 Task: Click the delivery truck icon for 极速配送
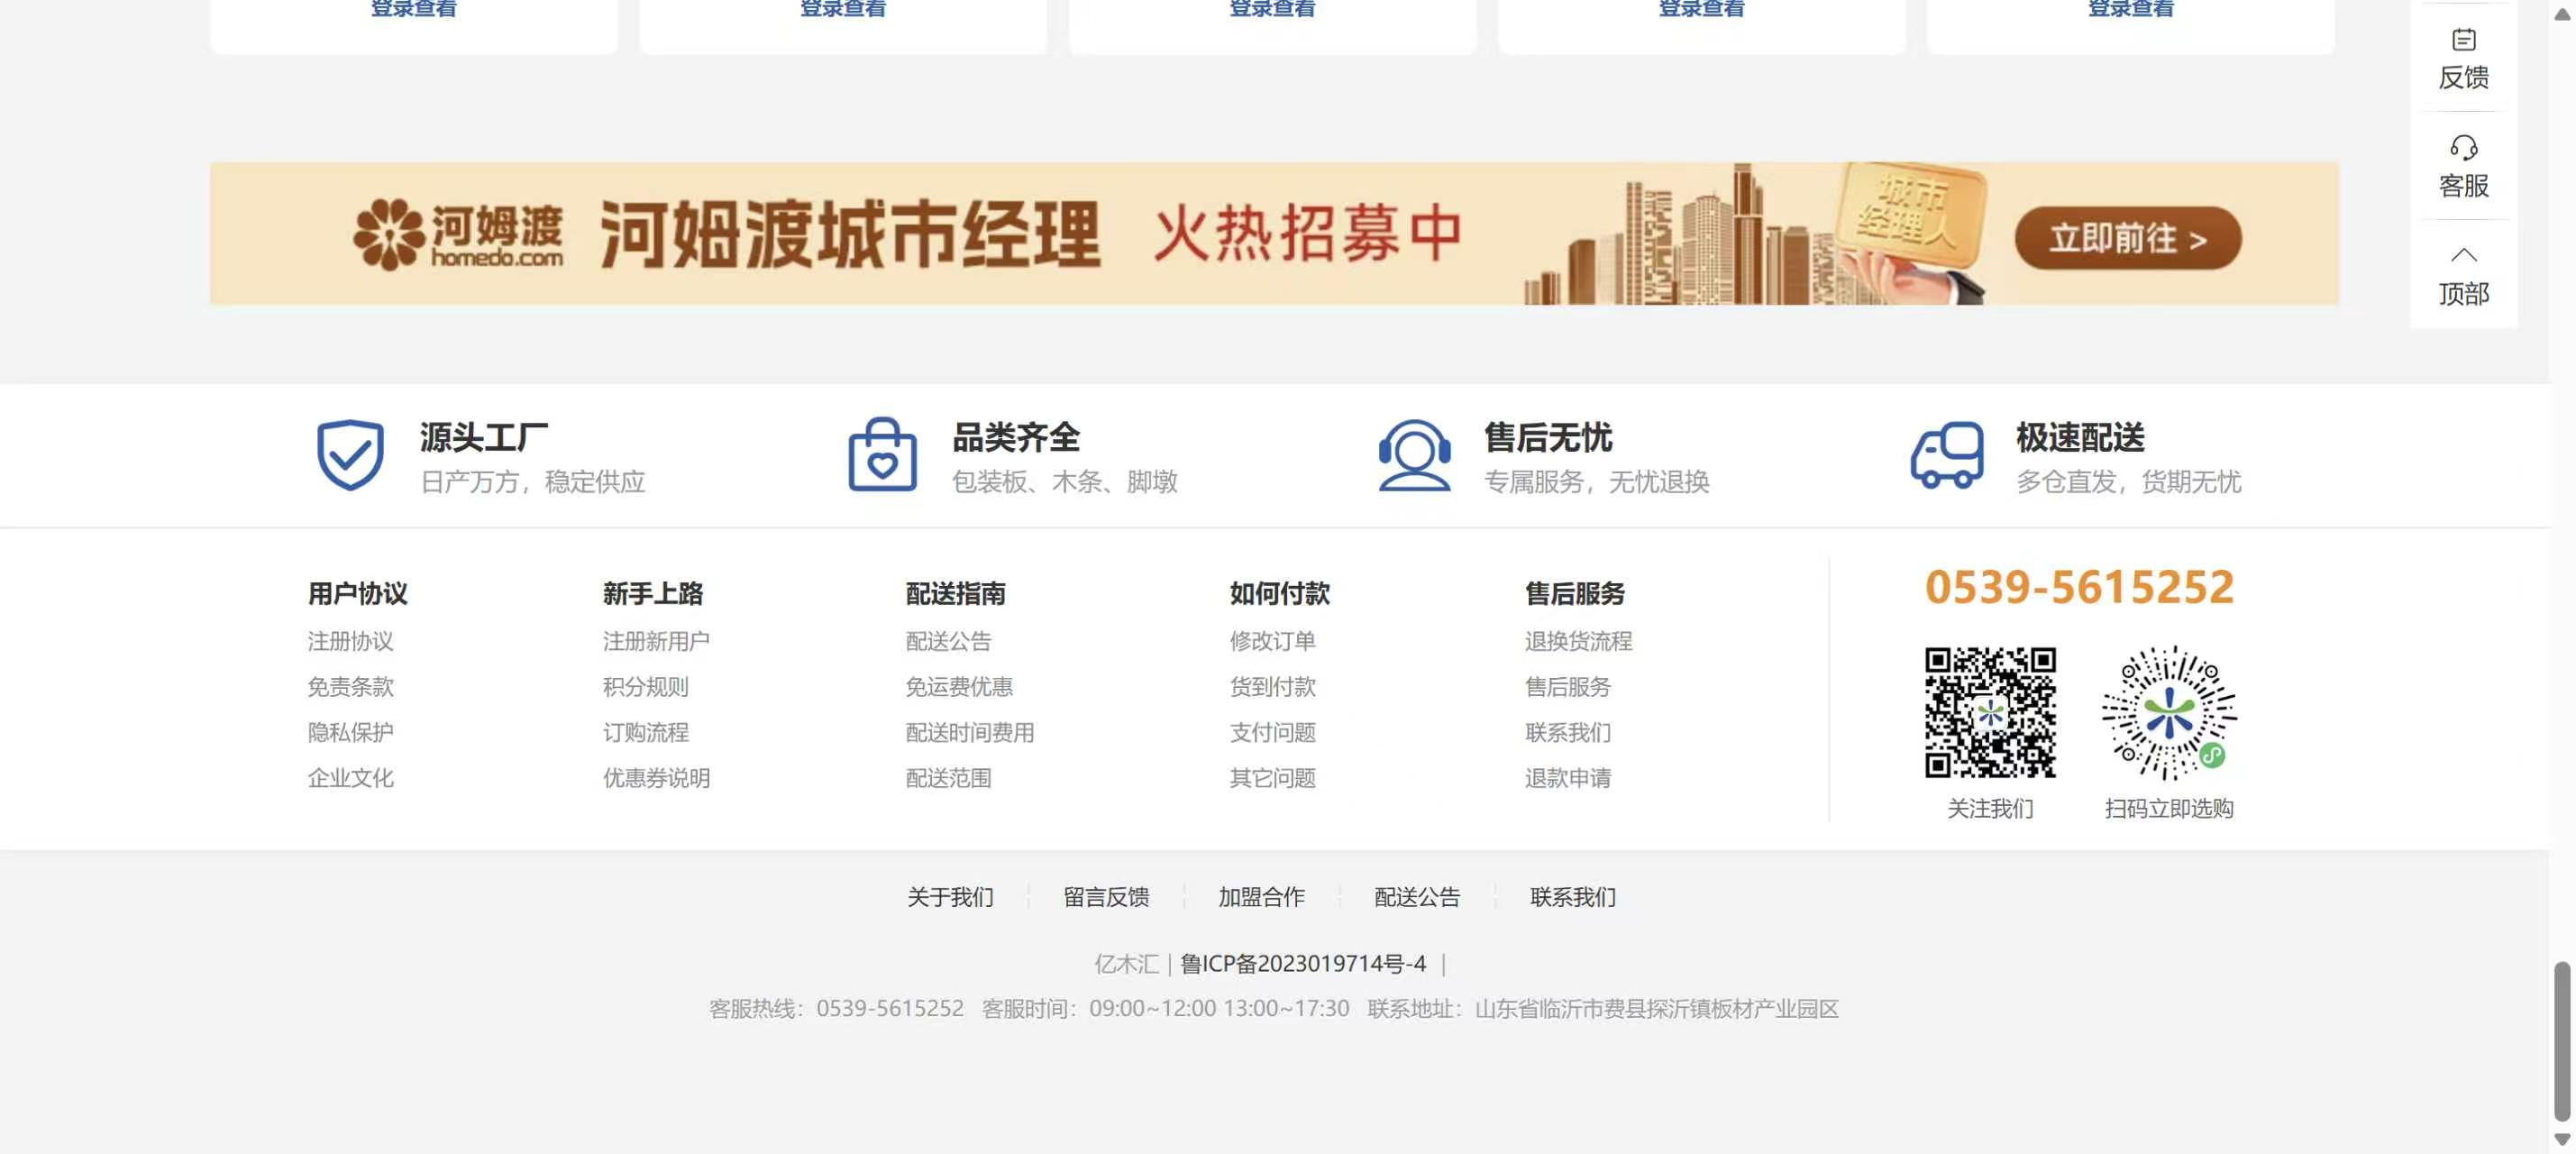click(x=1947, y=455)
